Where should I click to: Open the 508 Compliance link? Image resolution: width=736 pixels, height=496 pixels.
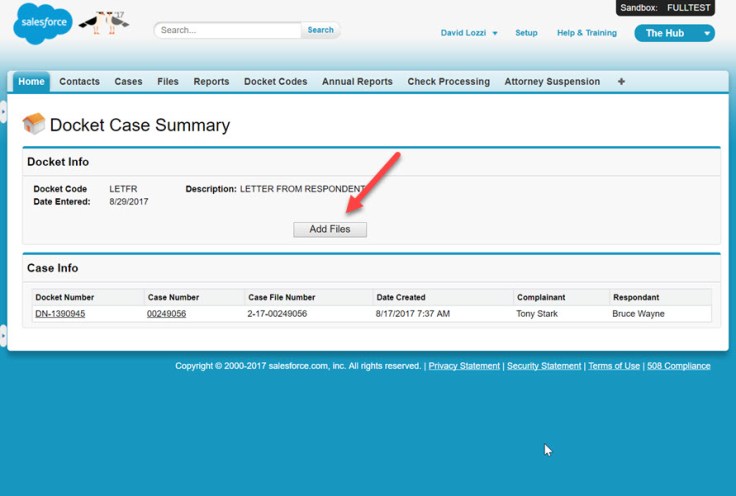[679, 366]
